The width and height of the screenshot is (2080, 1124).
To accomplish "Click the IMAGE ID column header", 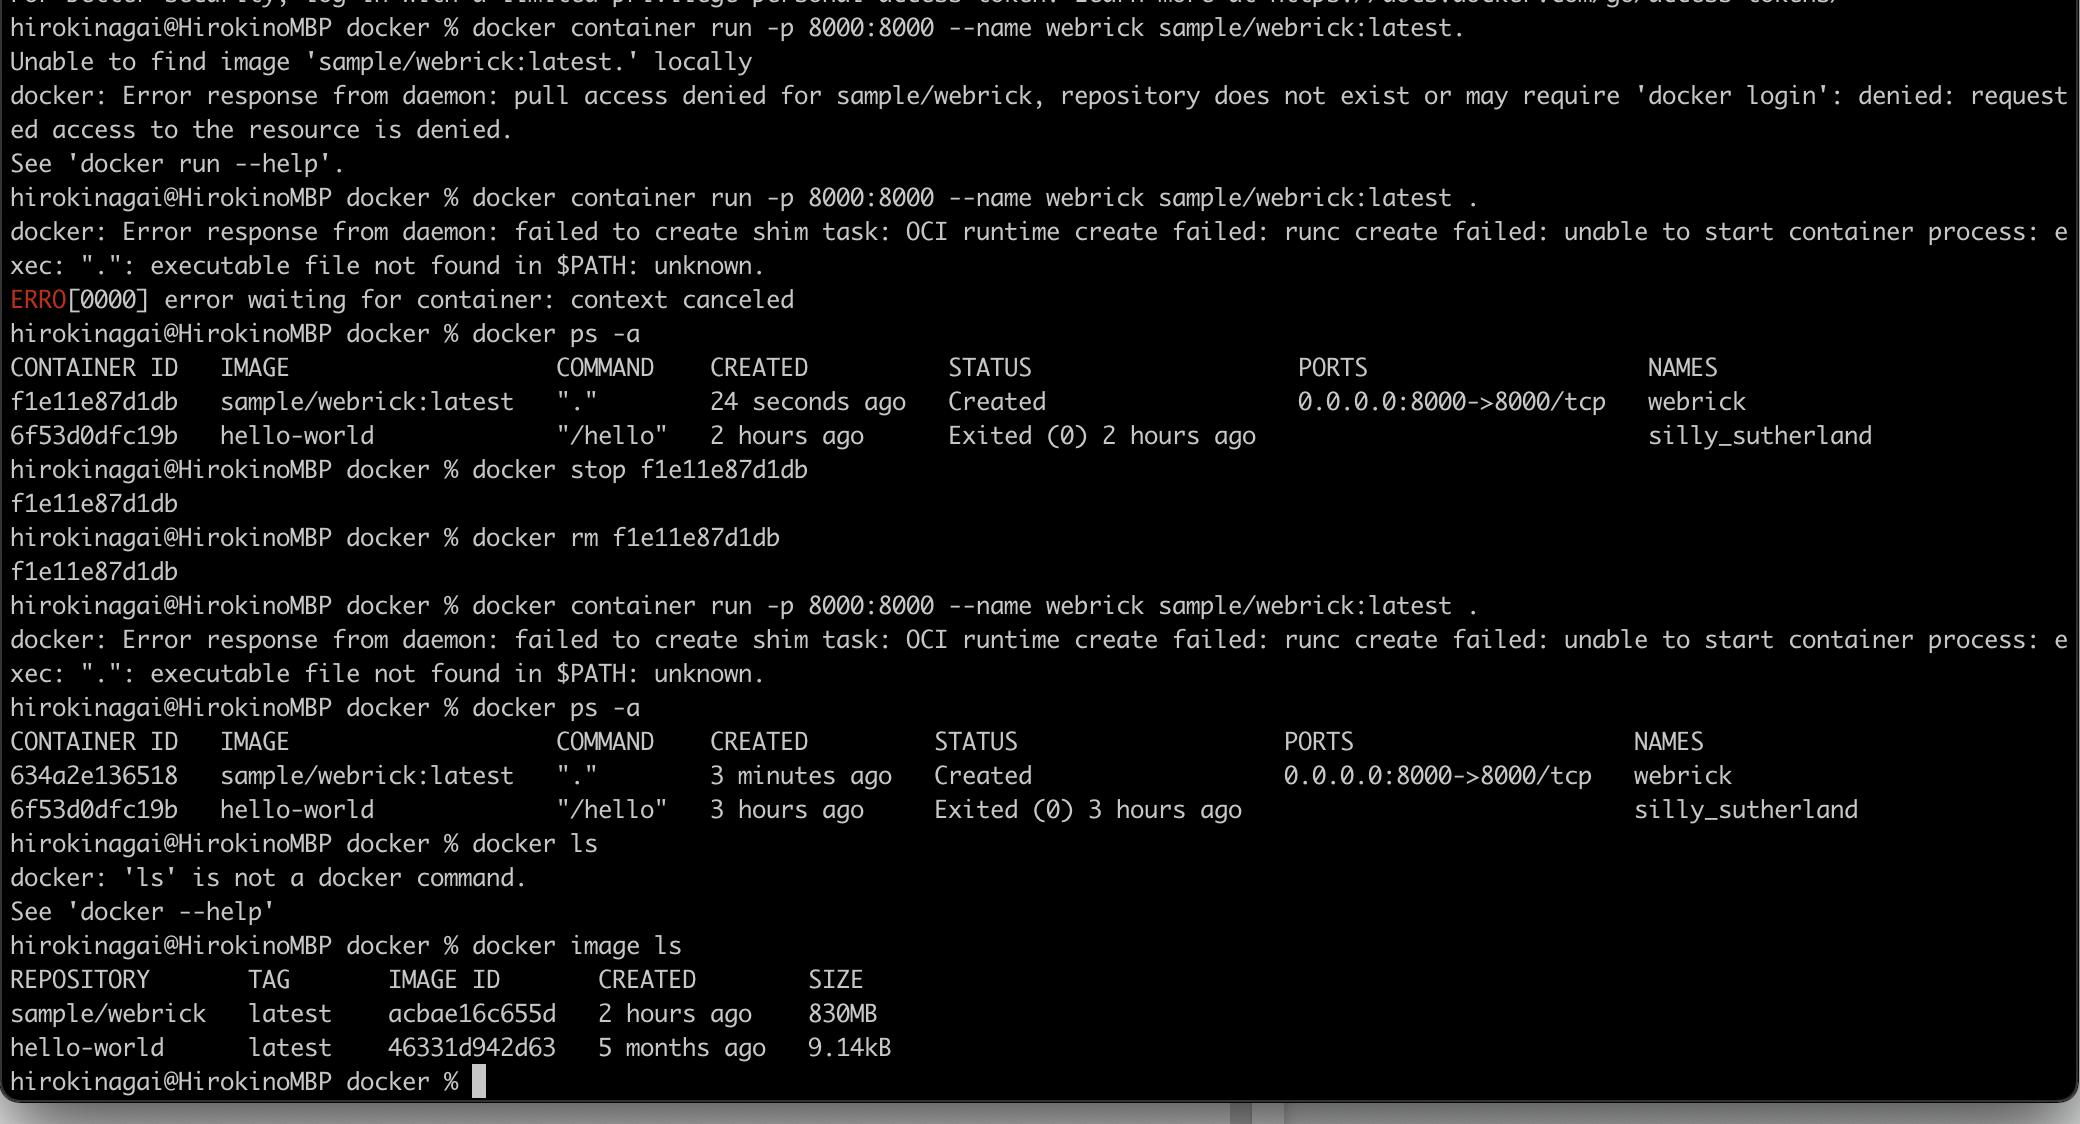I will [x=444, y=980].
